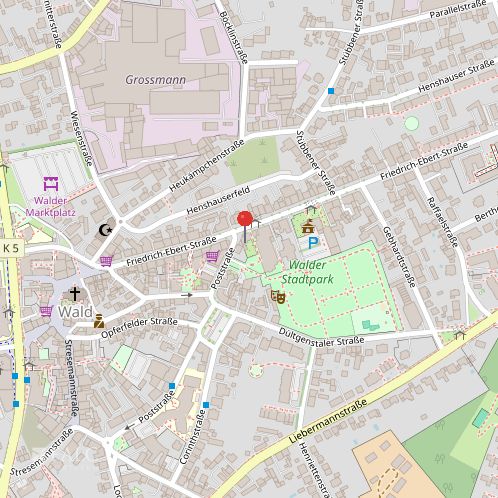Image resolution: width=498 pixels, height=498 pixels.
Task: Click the theater masks icon near Stadtpark
Action: (x=278, y=296)
